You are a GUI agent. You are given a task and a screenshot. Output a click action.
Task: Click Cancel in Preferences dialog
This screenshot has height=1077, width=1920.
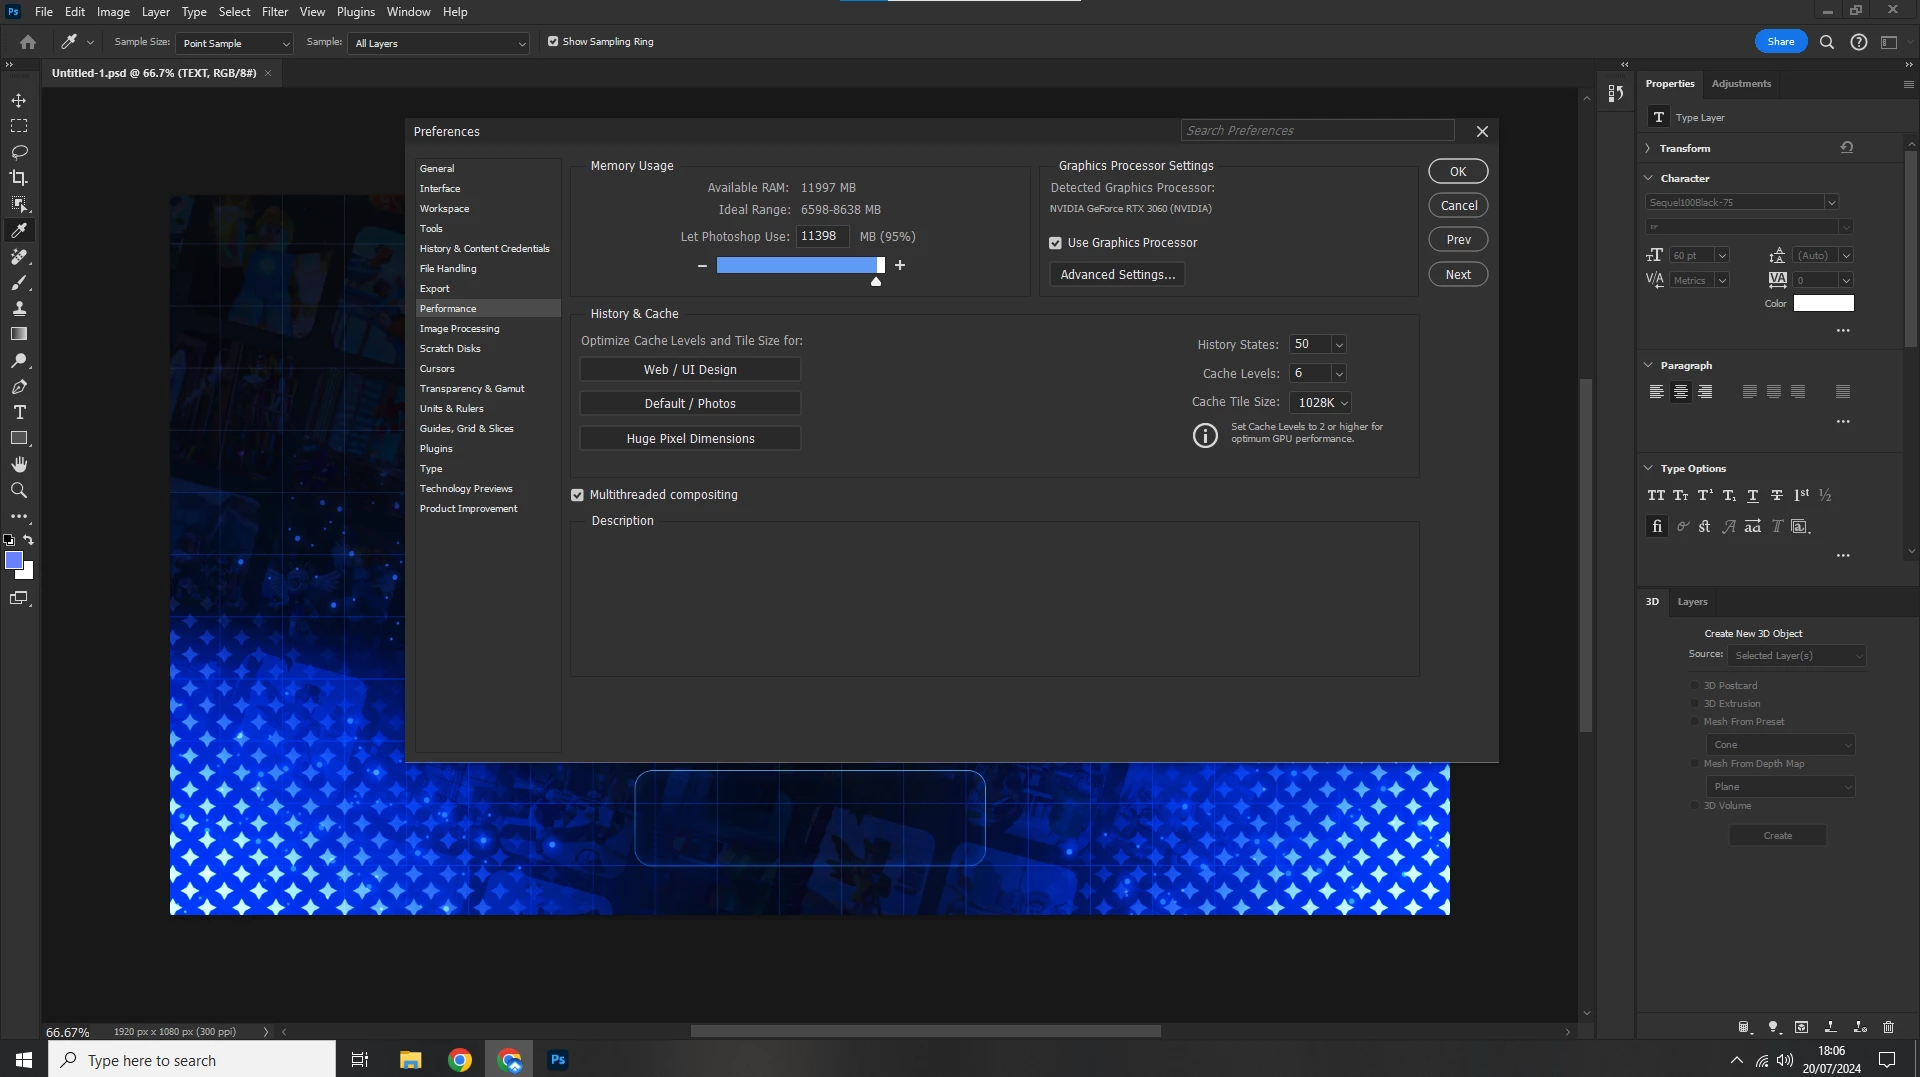point(1458,205)
